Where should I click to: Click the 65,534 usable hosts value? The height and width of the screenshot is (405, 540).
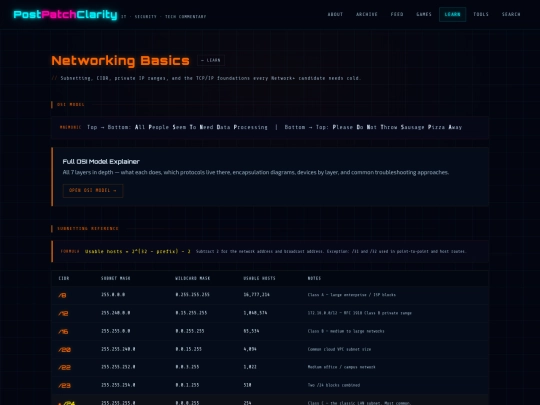(251, 331)
